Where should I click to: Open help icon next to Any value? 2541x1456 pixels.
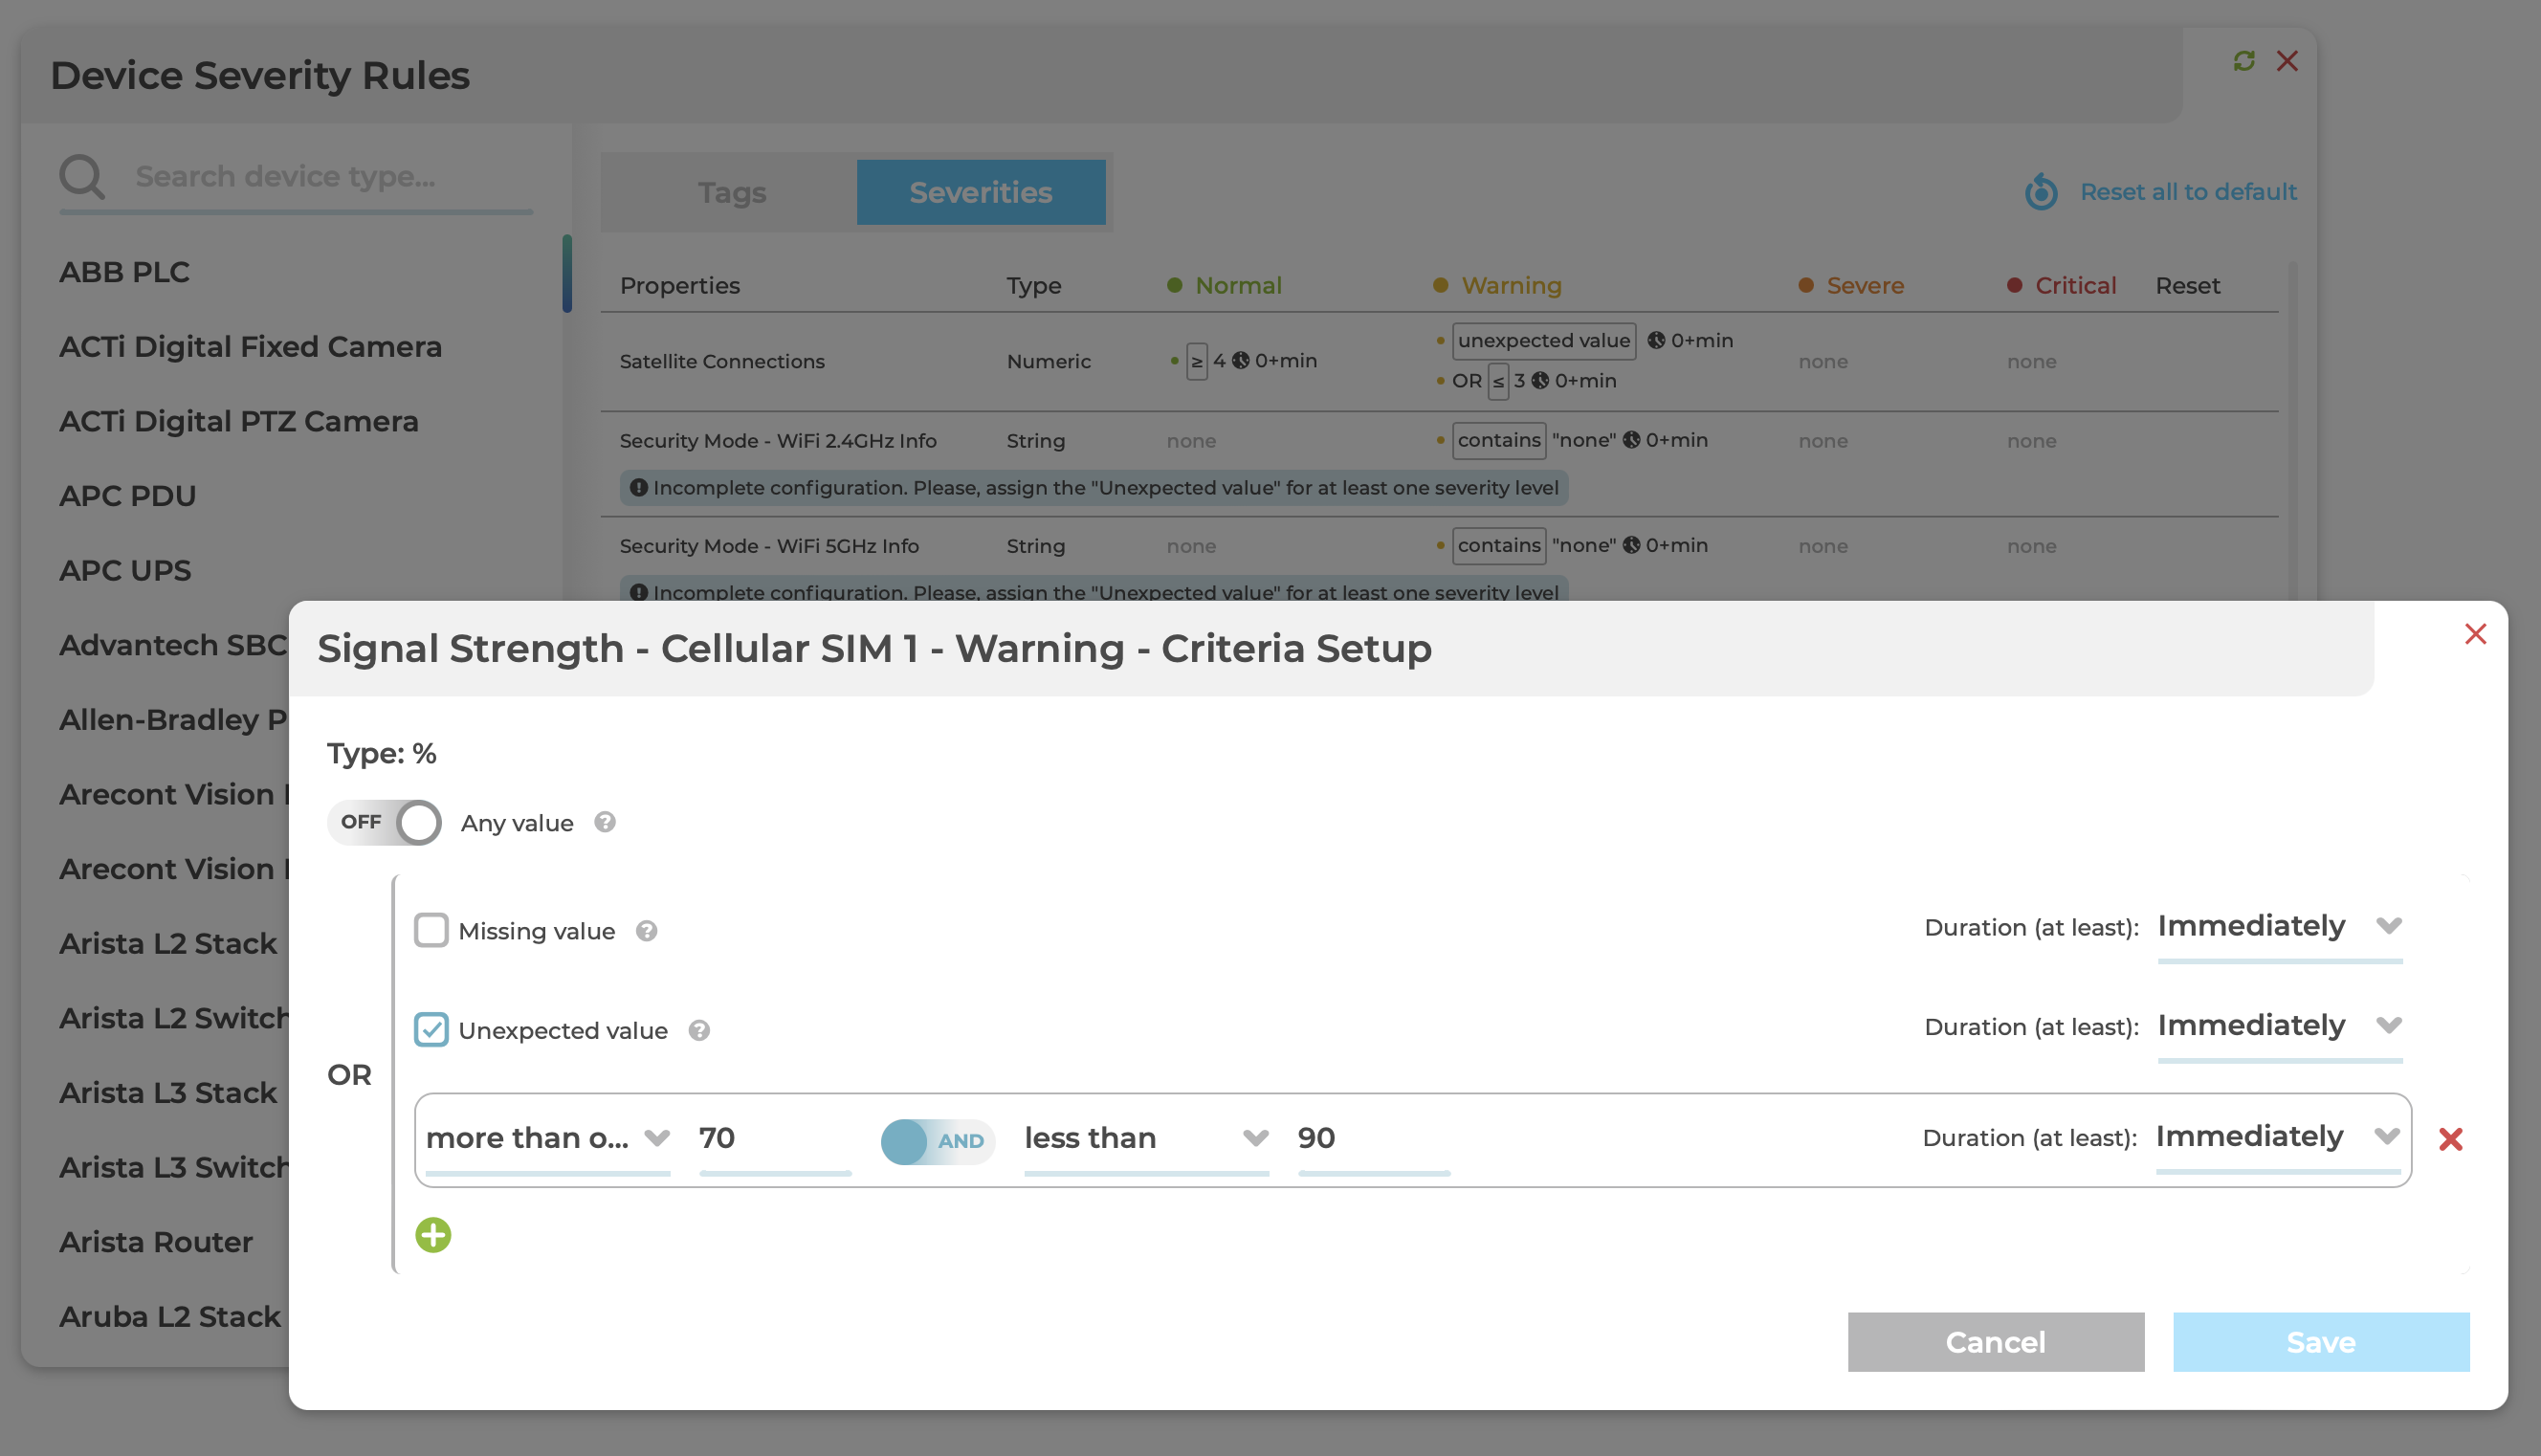coord(604,822)
